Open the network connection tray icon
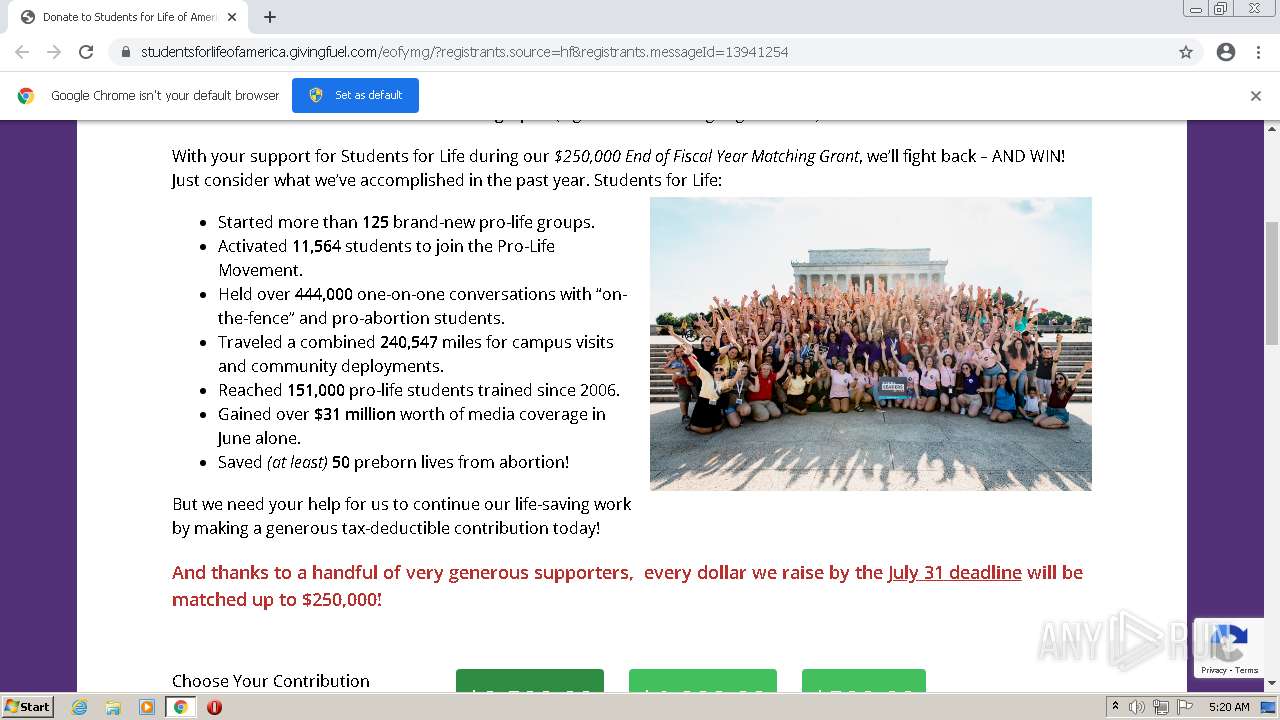The width and height of the screenshot is (1280, 720). [1161, 707]
